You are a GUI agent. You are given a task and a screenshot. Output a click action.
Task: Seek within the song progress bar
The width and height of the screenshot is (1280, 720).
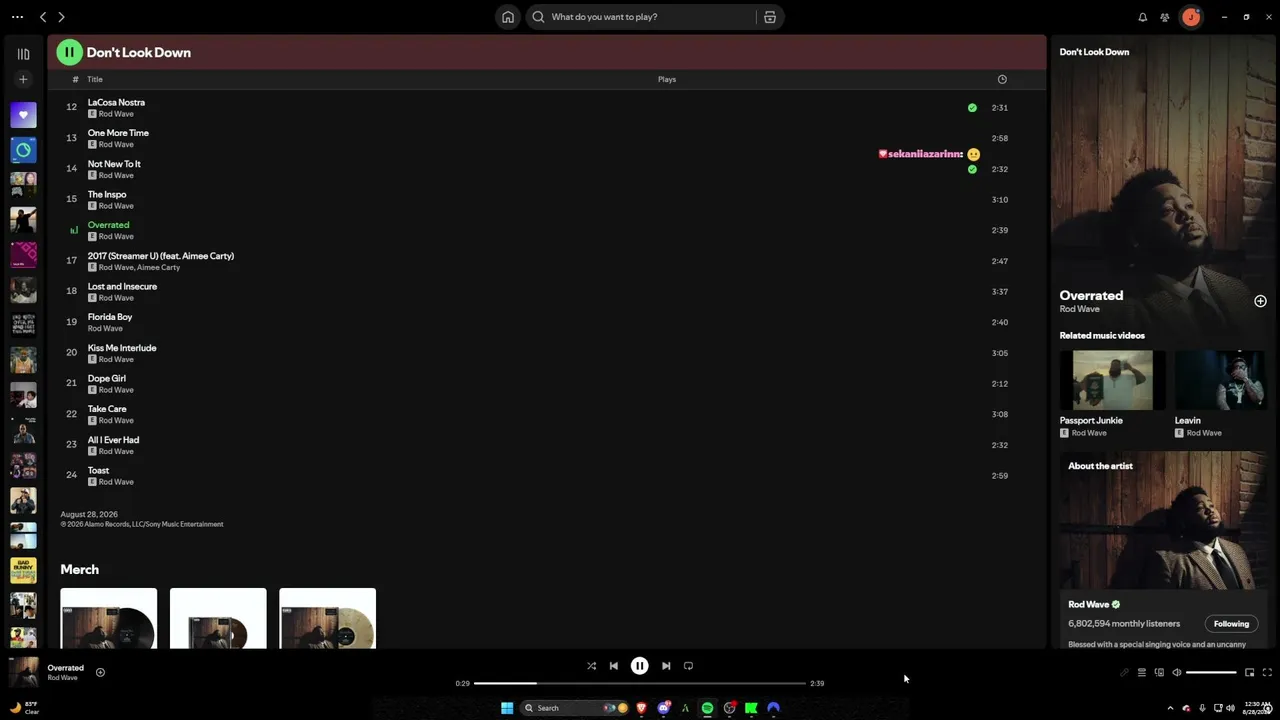pos(640,683)
